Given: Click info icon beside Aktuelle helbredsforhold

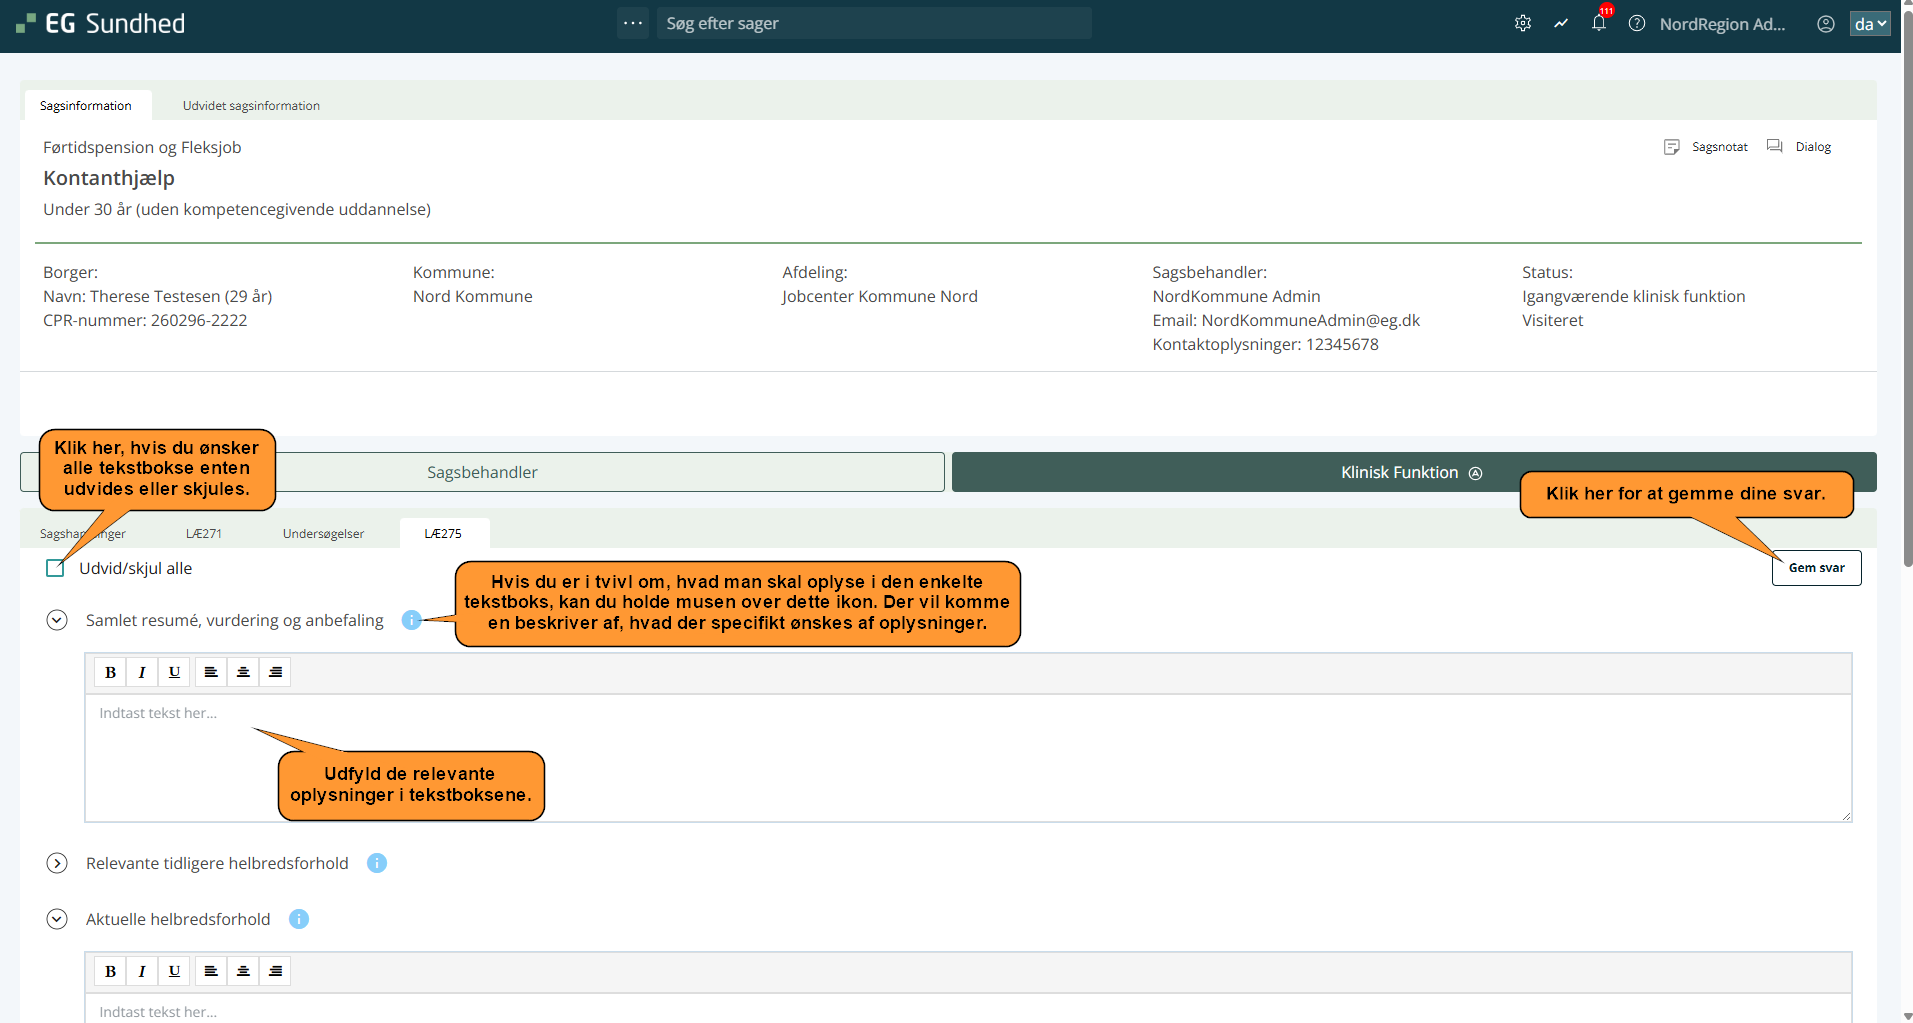Looking at the screenshot, I should 298,919.
